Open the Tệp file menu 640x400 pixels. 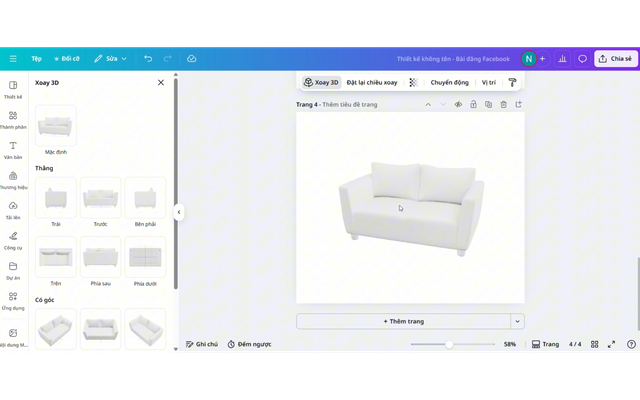[36, 59]
